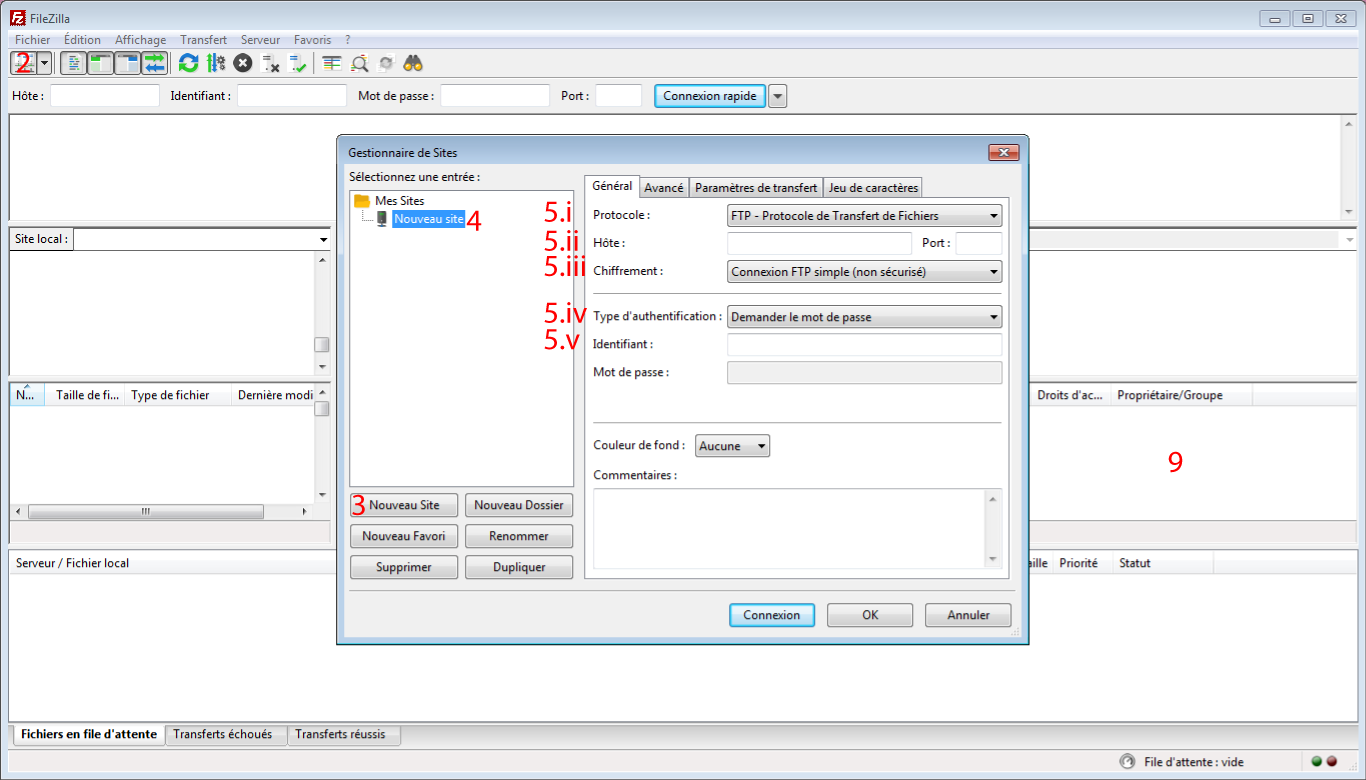1366x780 pixels.
Task: Click the site Hôte input field
Action: pos(819,243)
